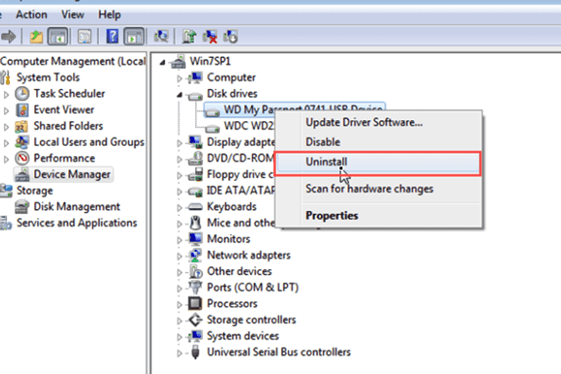Choose Disable from context menu
The width and height of the screenshot is (561, 374).
pos(378,142)
